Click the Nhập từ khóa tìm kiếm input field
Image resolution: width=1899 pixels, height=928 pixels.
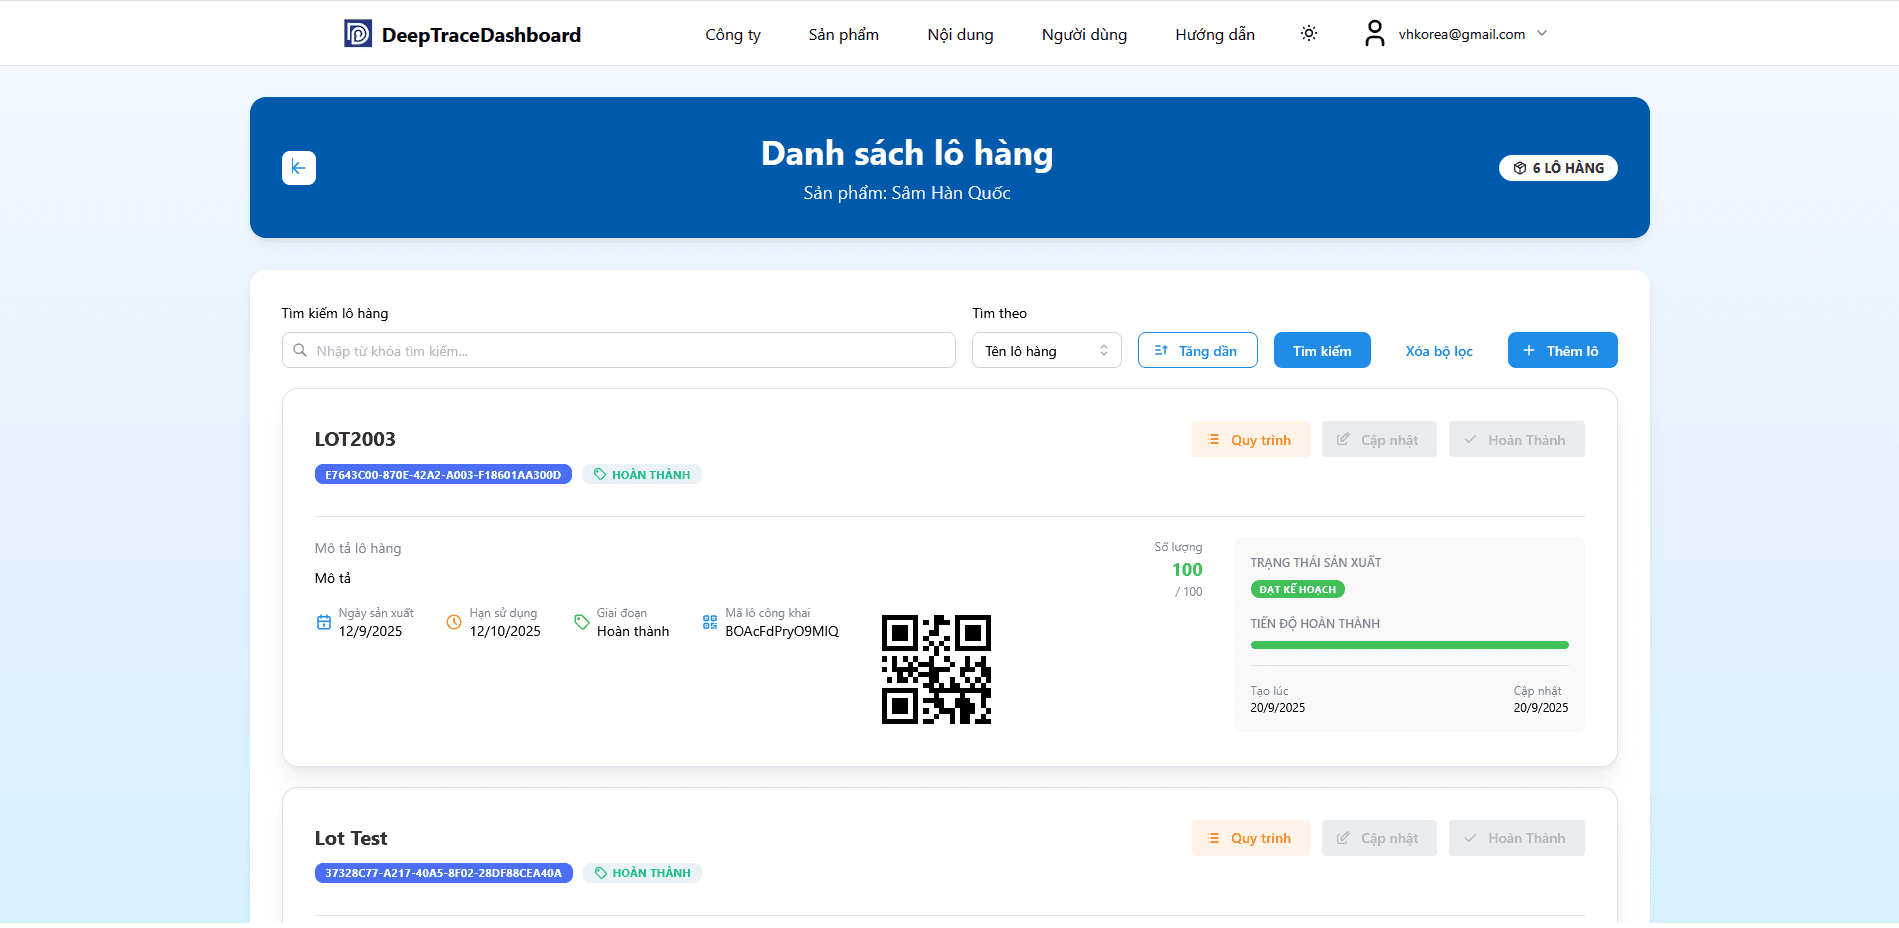point(618,350)
